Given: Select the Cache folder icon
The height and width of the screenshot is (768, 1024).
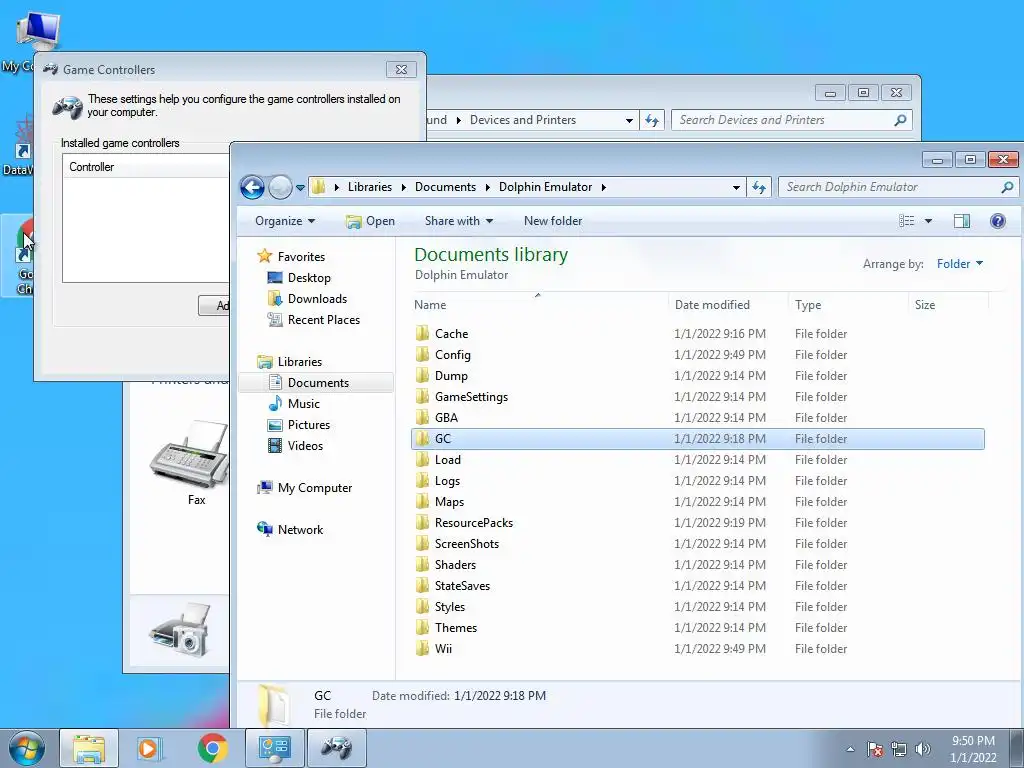Looking at the screenshot, I should (423, 334).
